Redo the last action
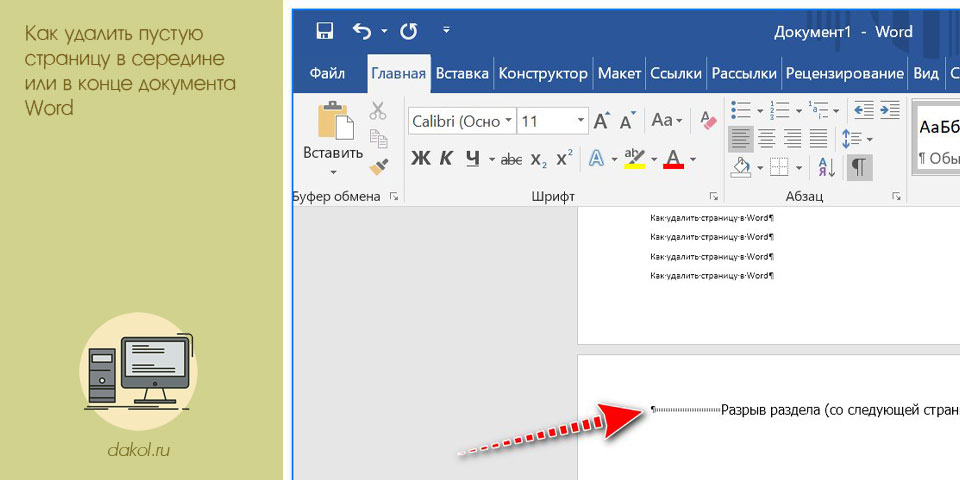This screenshot has height=480, width=960. tap(408, 31)
